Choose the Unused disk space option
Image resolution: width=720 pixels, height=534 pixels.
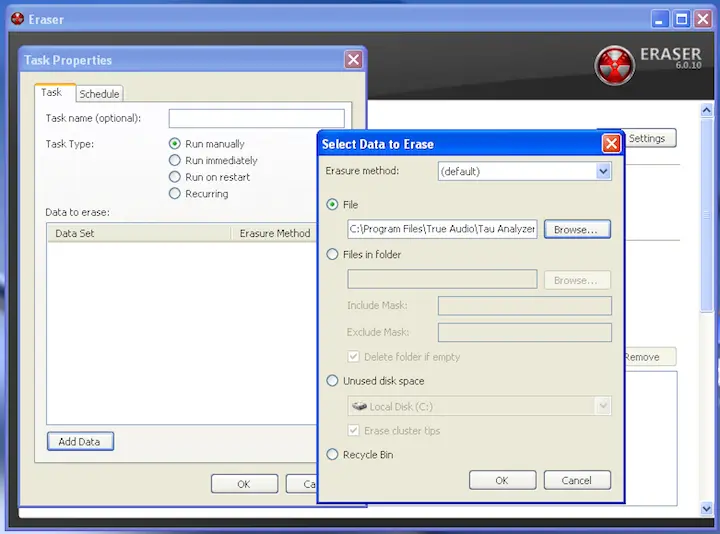(x=333, y=381)
